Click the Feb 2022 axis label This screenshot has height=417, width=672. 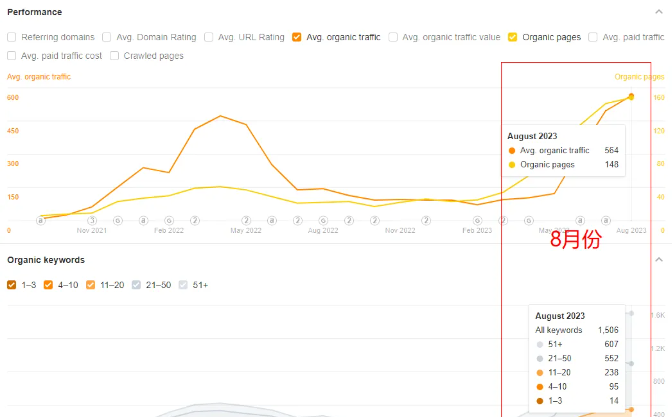click(169, 231)
